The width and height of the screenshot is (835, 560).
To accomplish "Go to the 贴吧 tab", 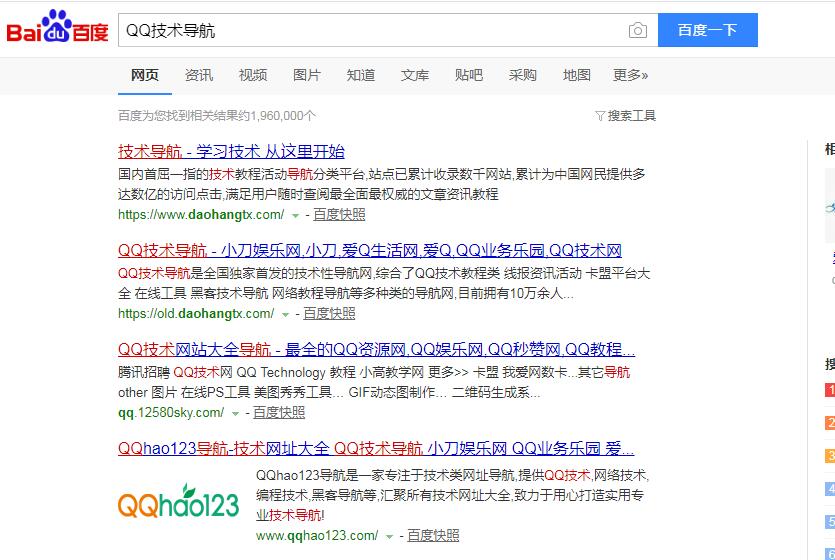I will pos(469,75).
